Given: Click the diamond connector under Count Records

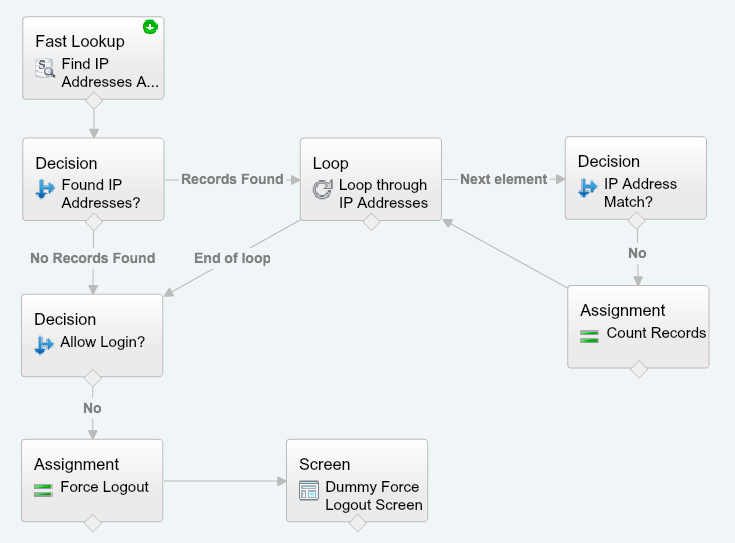Looking at the screenshot, I should tap(638, 369).
